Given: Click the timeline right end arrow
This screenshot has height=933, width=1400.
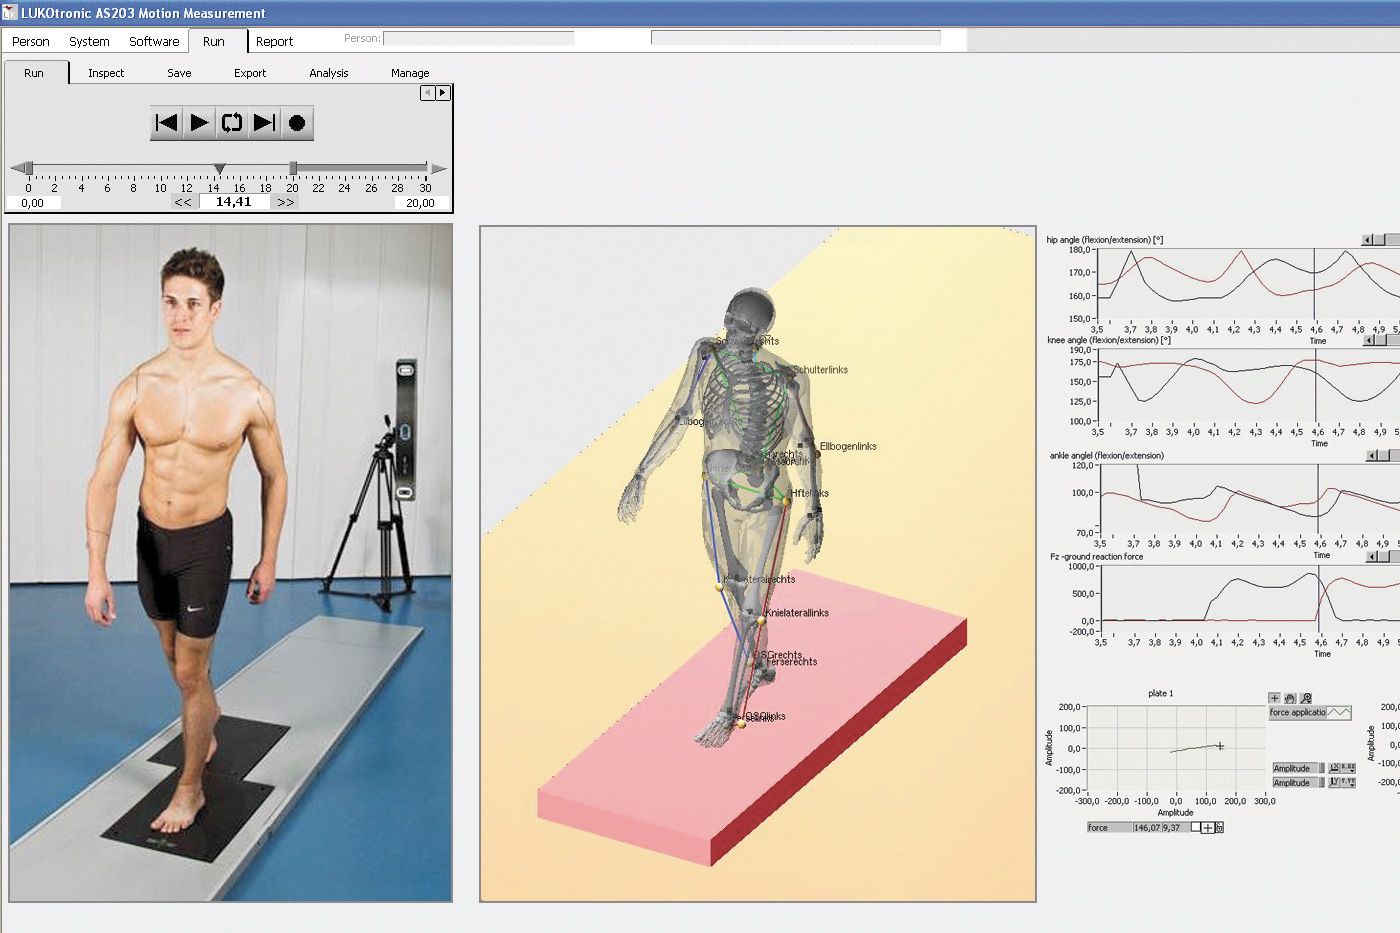Looking at the screenshot, I should tap(439, 168).
